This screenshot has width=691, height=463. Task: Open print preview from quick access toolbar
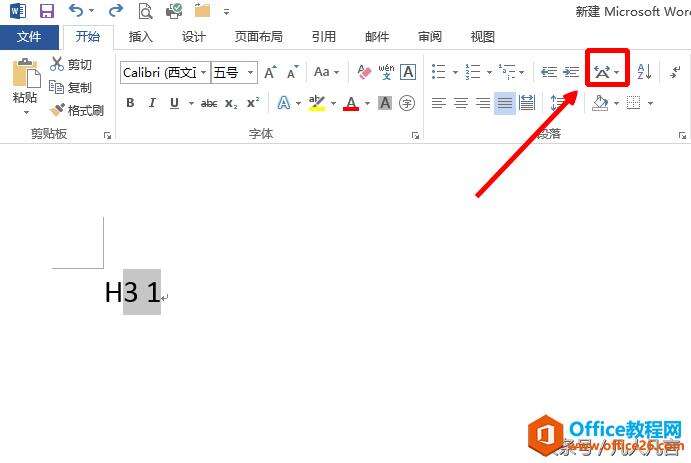(145, 11)
